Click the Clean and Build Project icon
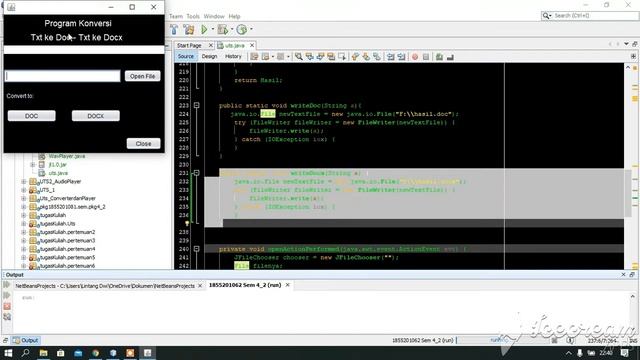640x360 pixels. [x=189, y=29]
